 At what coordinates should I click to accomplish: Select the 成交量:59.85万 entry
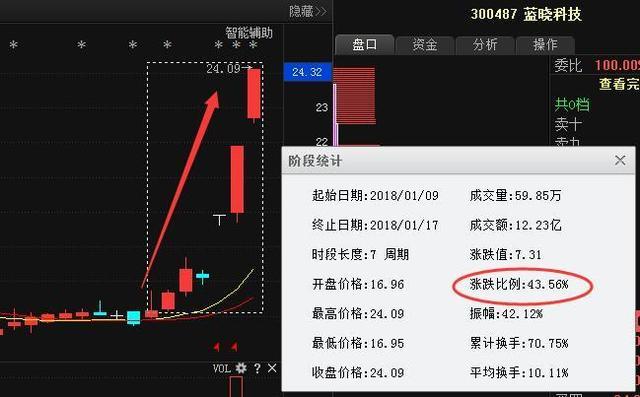(516, 195)
